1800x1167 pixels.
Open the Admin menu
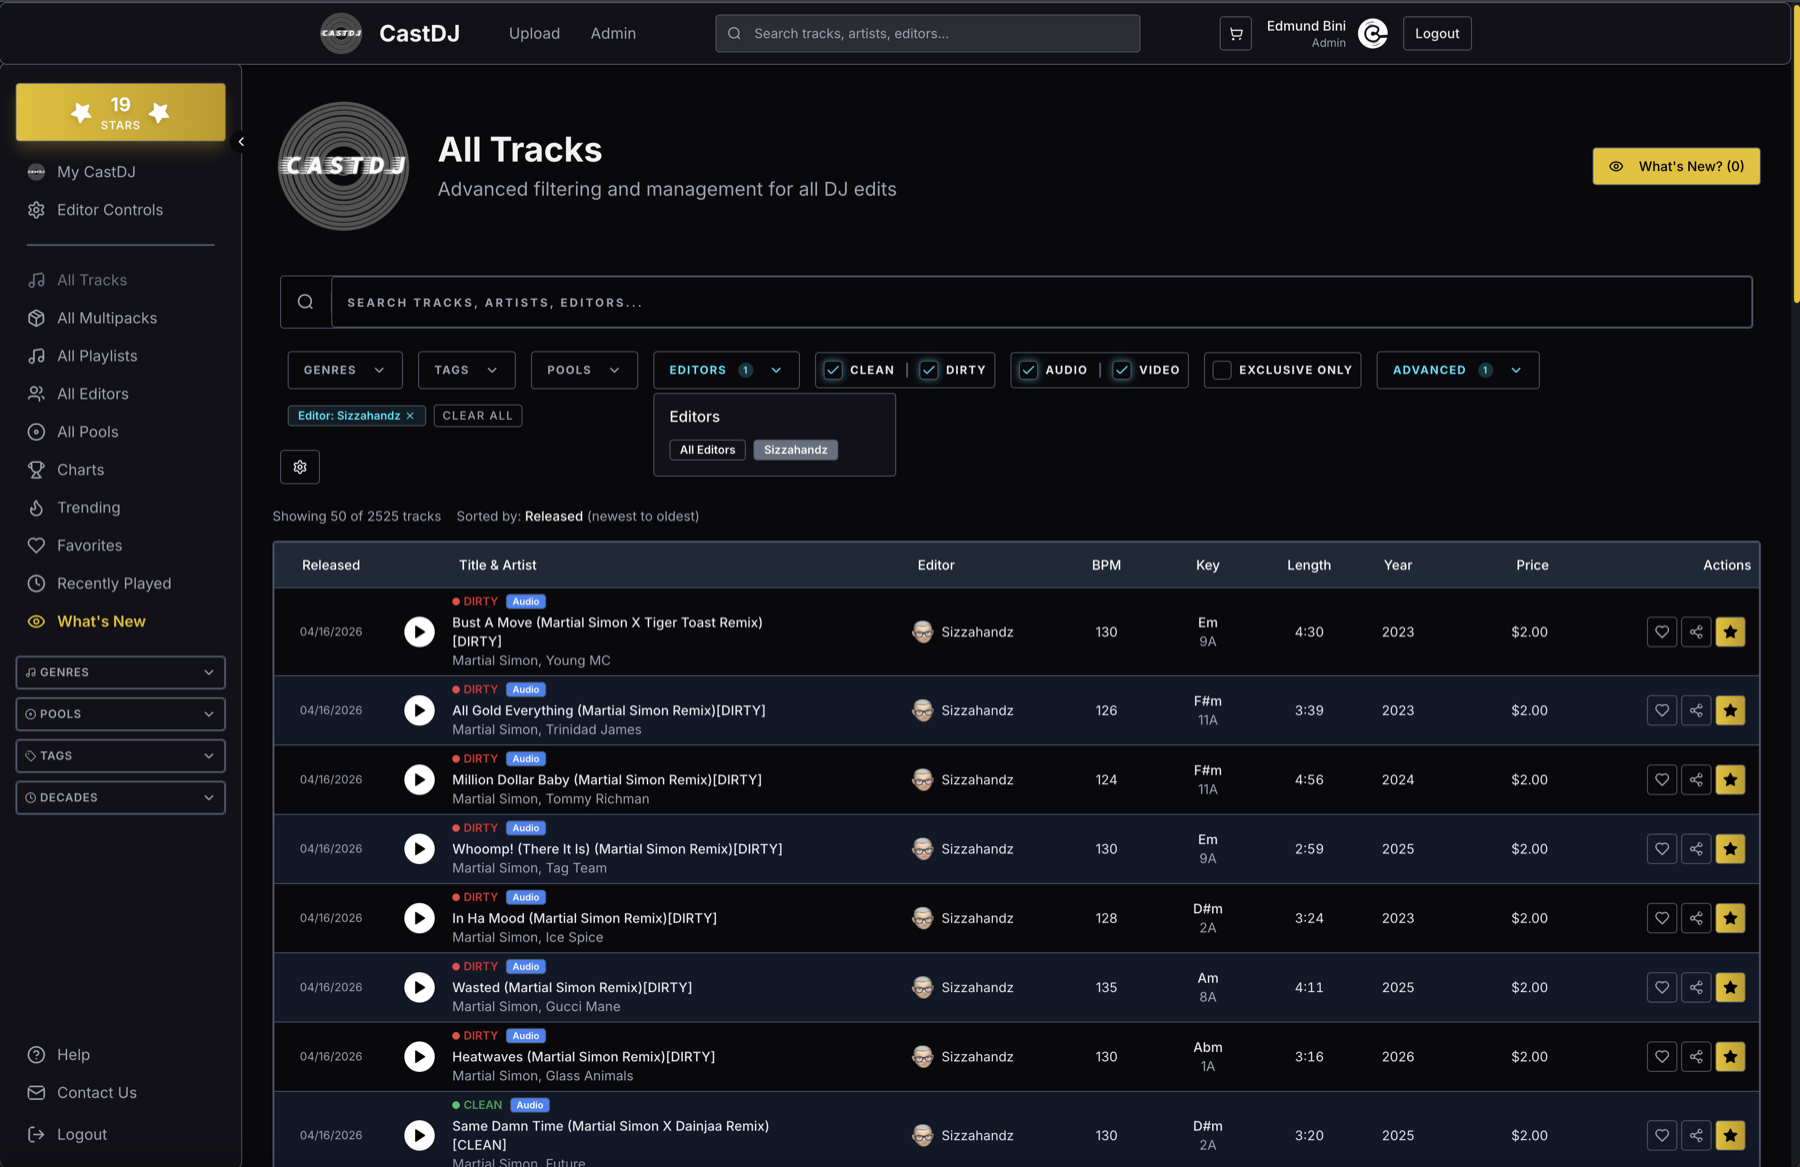point(612,33)
